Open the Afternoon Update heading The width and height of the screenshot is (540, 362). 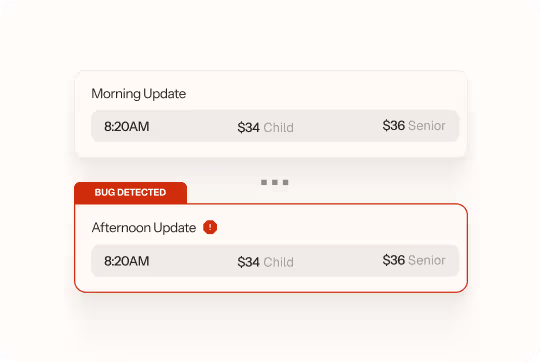point(144,228)
